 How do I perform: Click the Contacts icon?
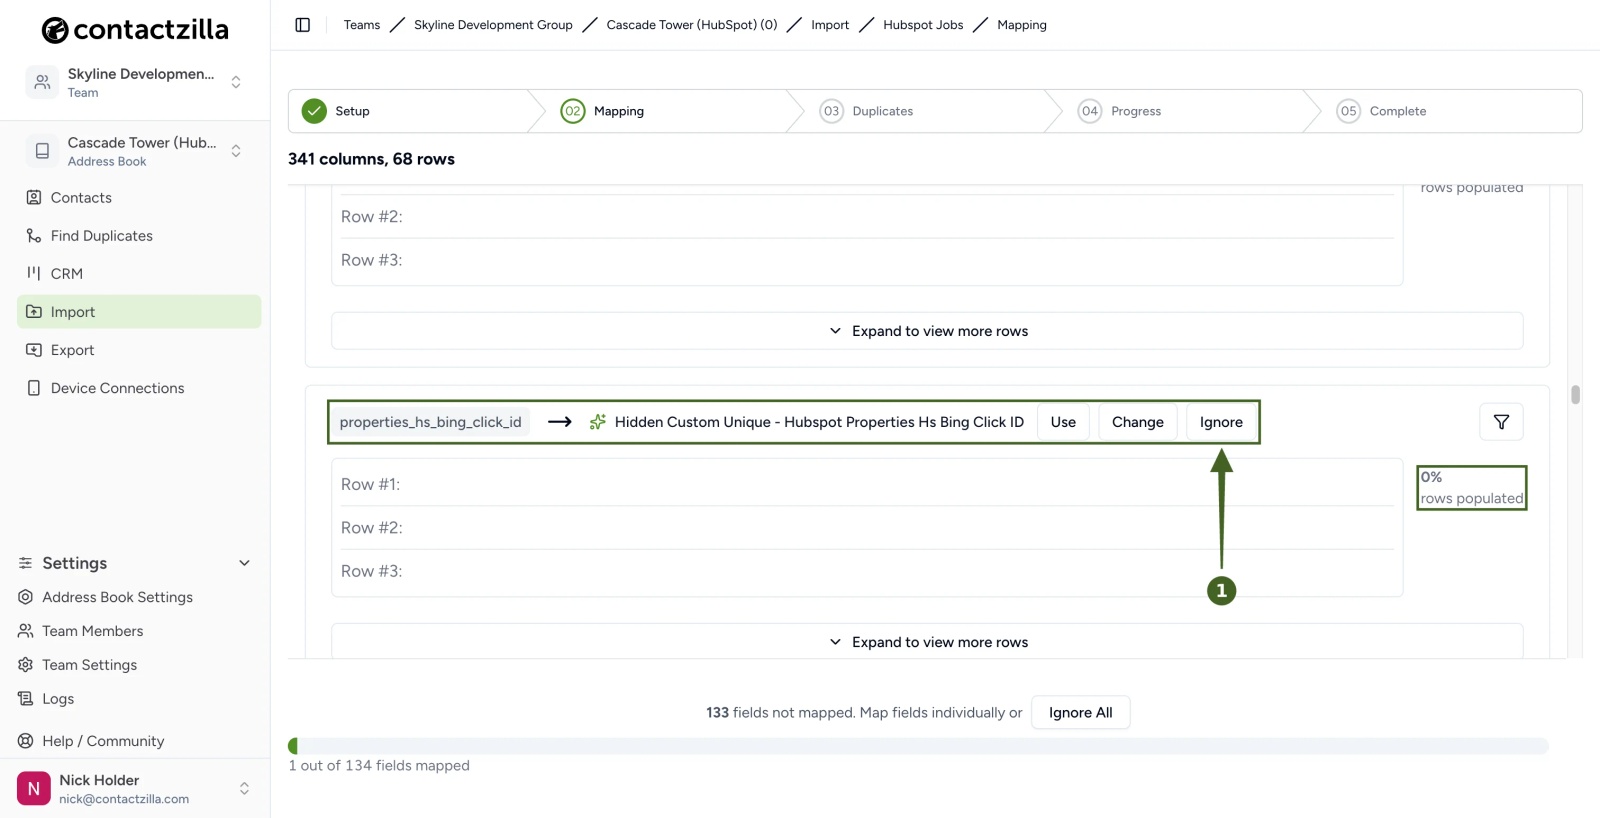(34, 198)
